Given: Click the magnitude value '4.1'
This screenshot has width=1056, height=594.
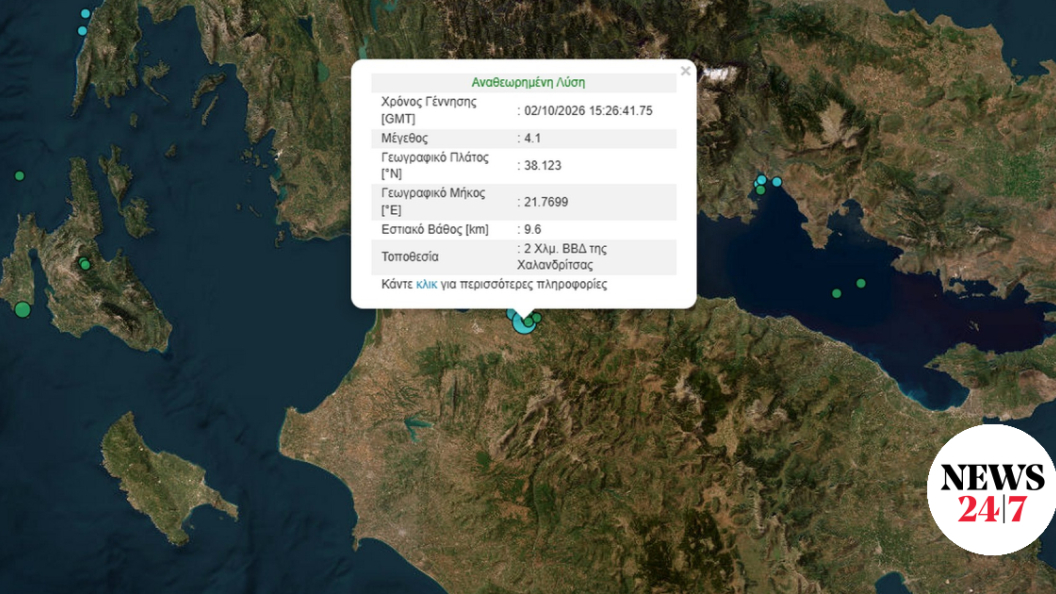Looking at the screenshot, I should coord(532,138).
